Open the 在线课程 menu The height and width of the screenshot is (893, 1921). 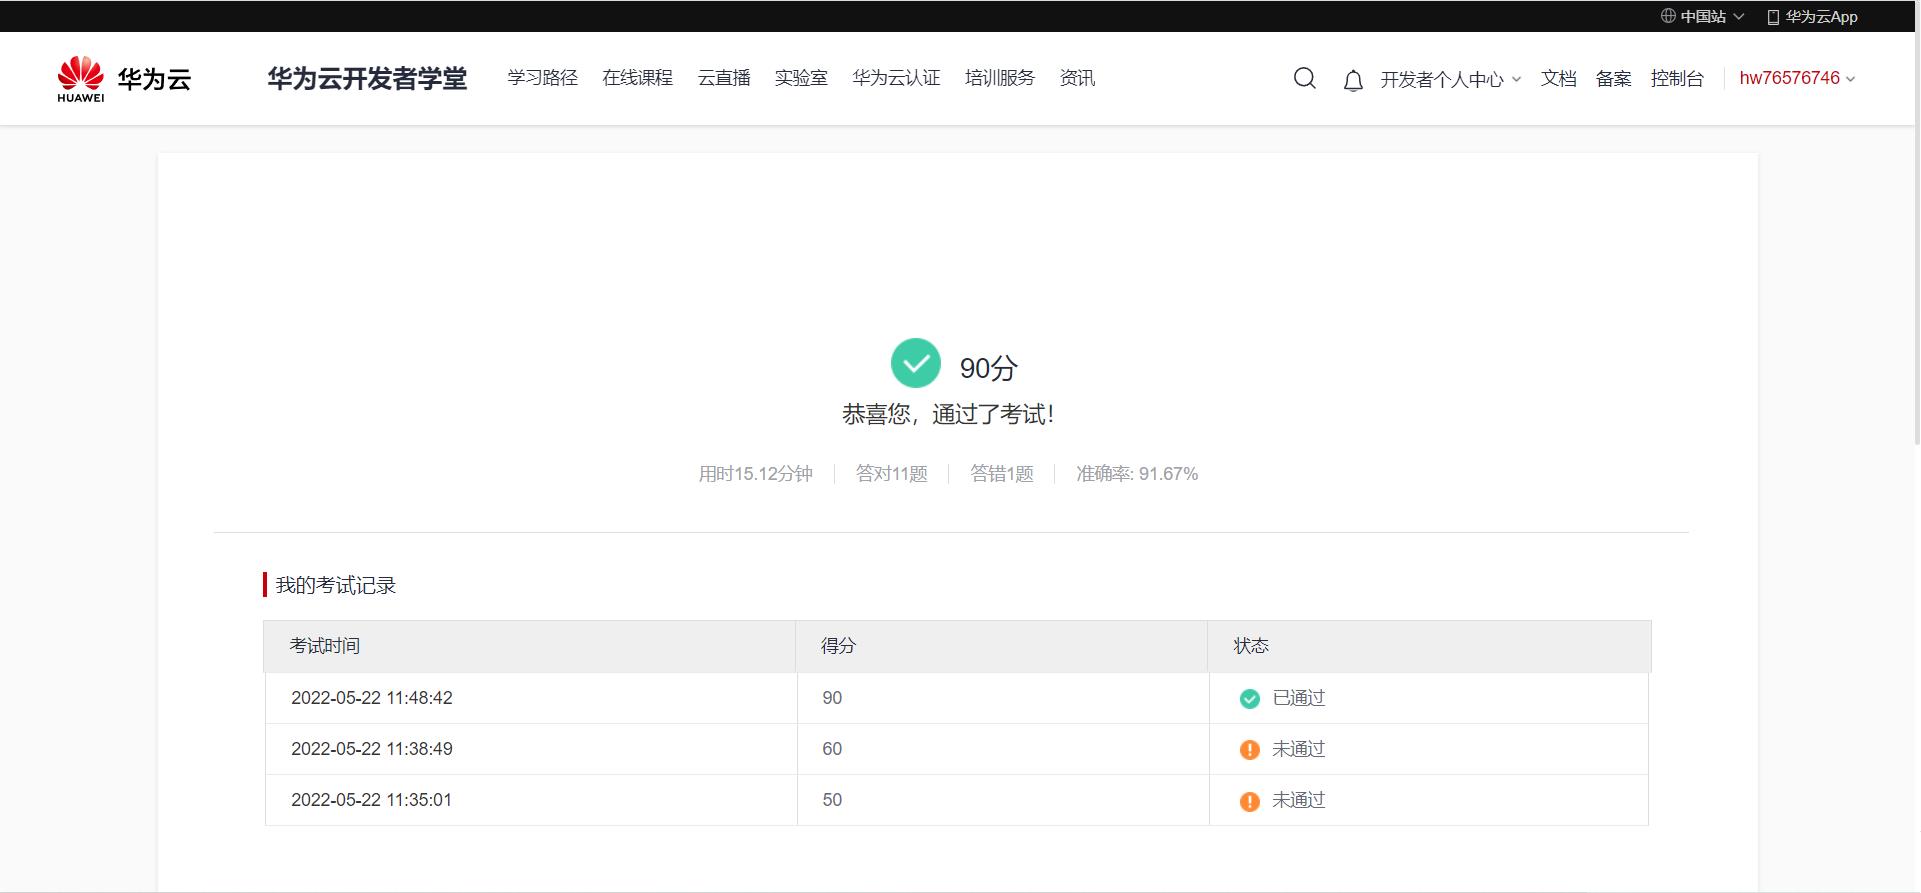coord(637,78)
